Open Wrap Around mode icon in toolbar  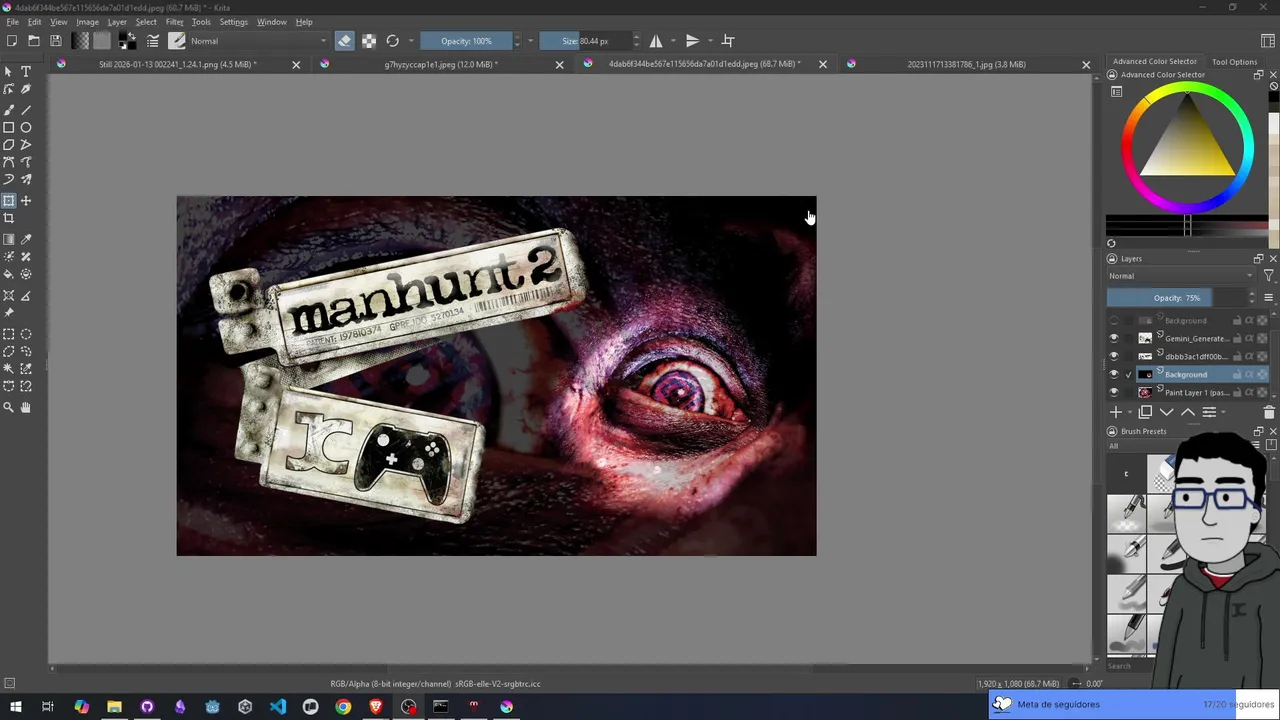[728, 41]
